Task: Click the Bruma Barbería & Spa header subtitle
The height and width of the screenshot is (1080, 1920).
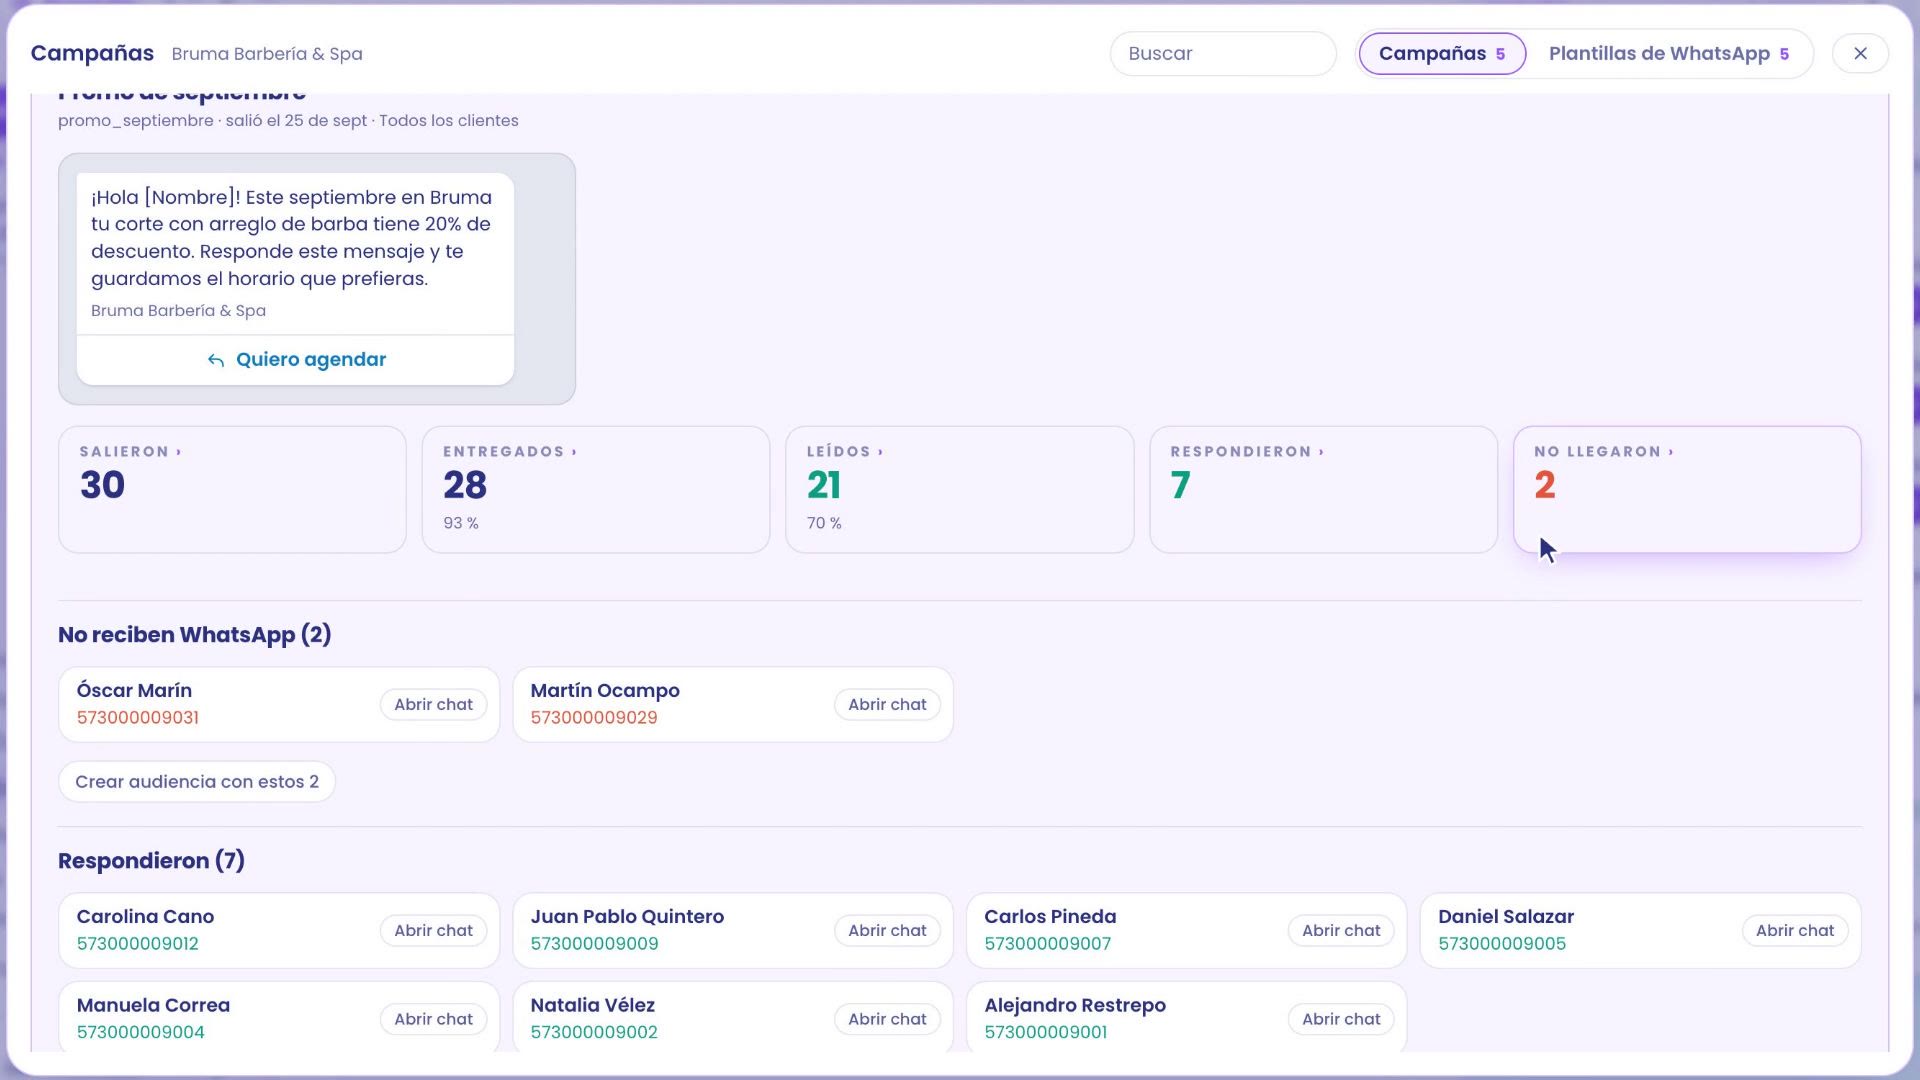Action: point(267,54)
